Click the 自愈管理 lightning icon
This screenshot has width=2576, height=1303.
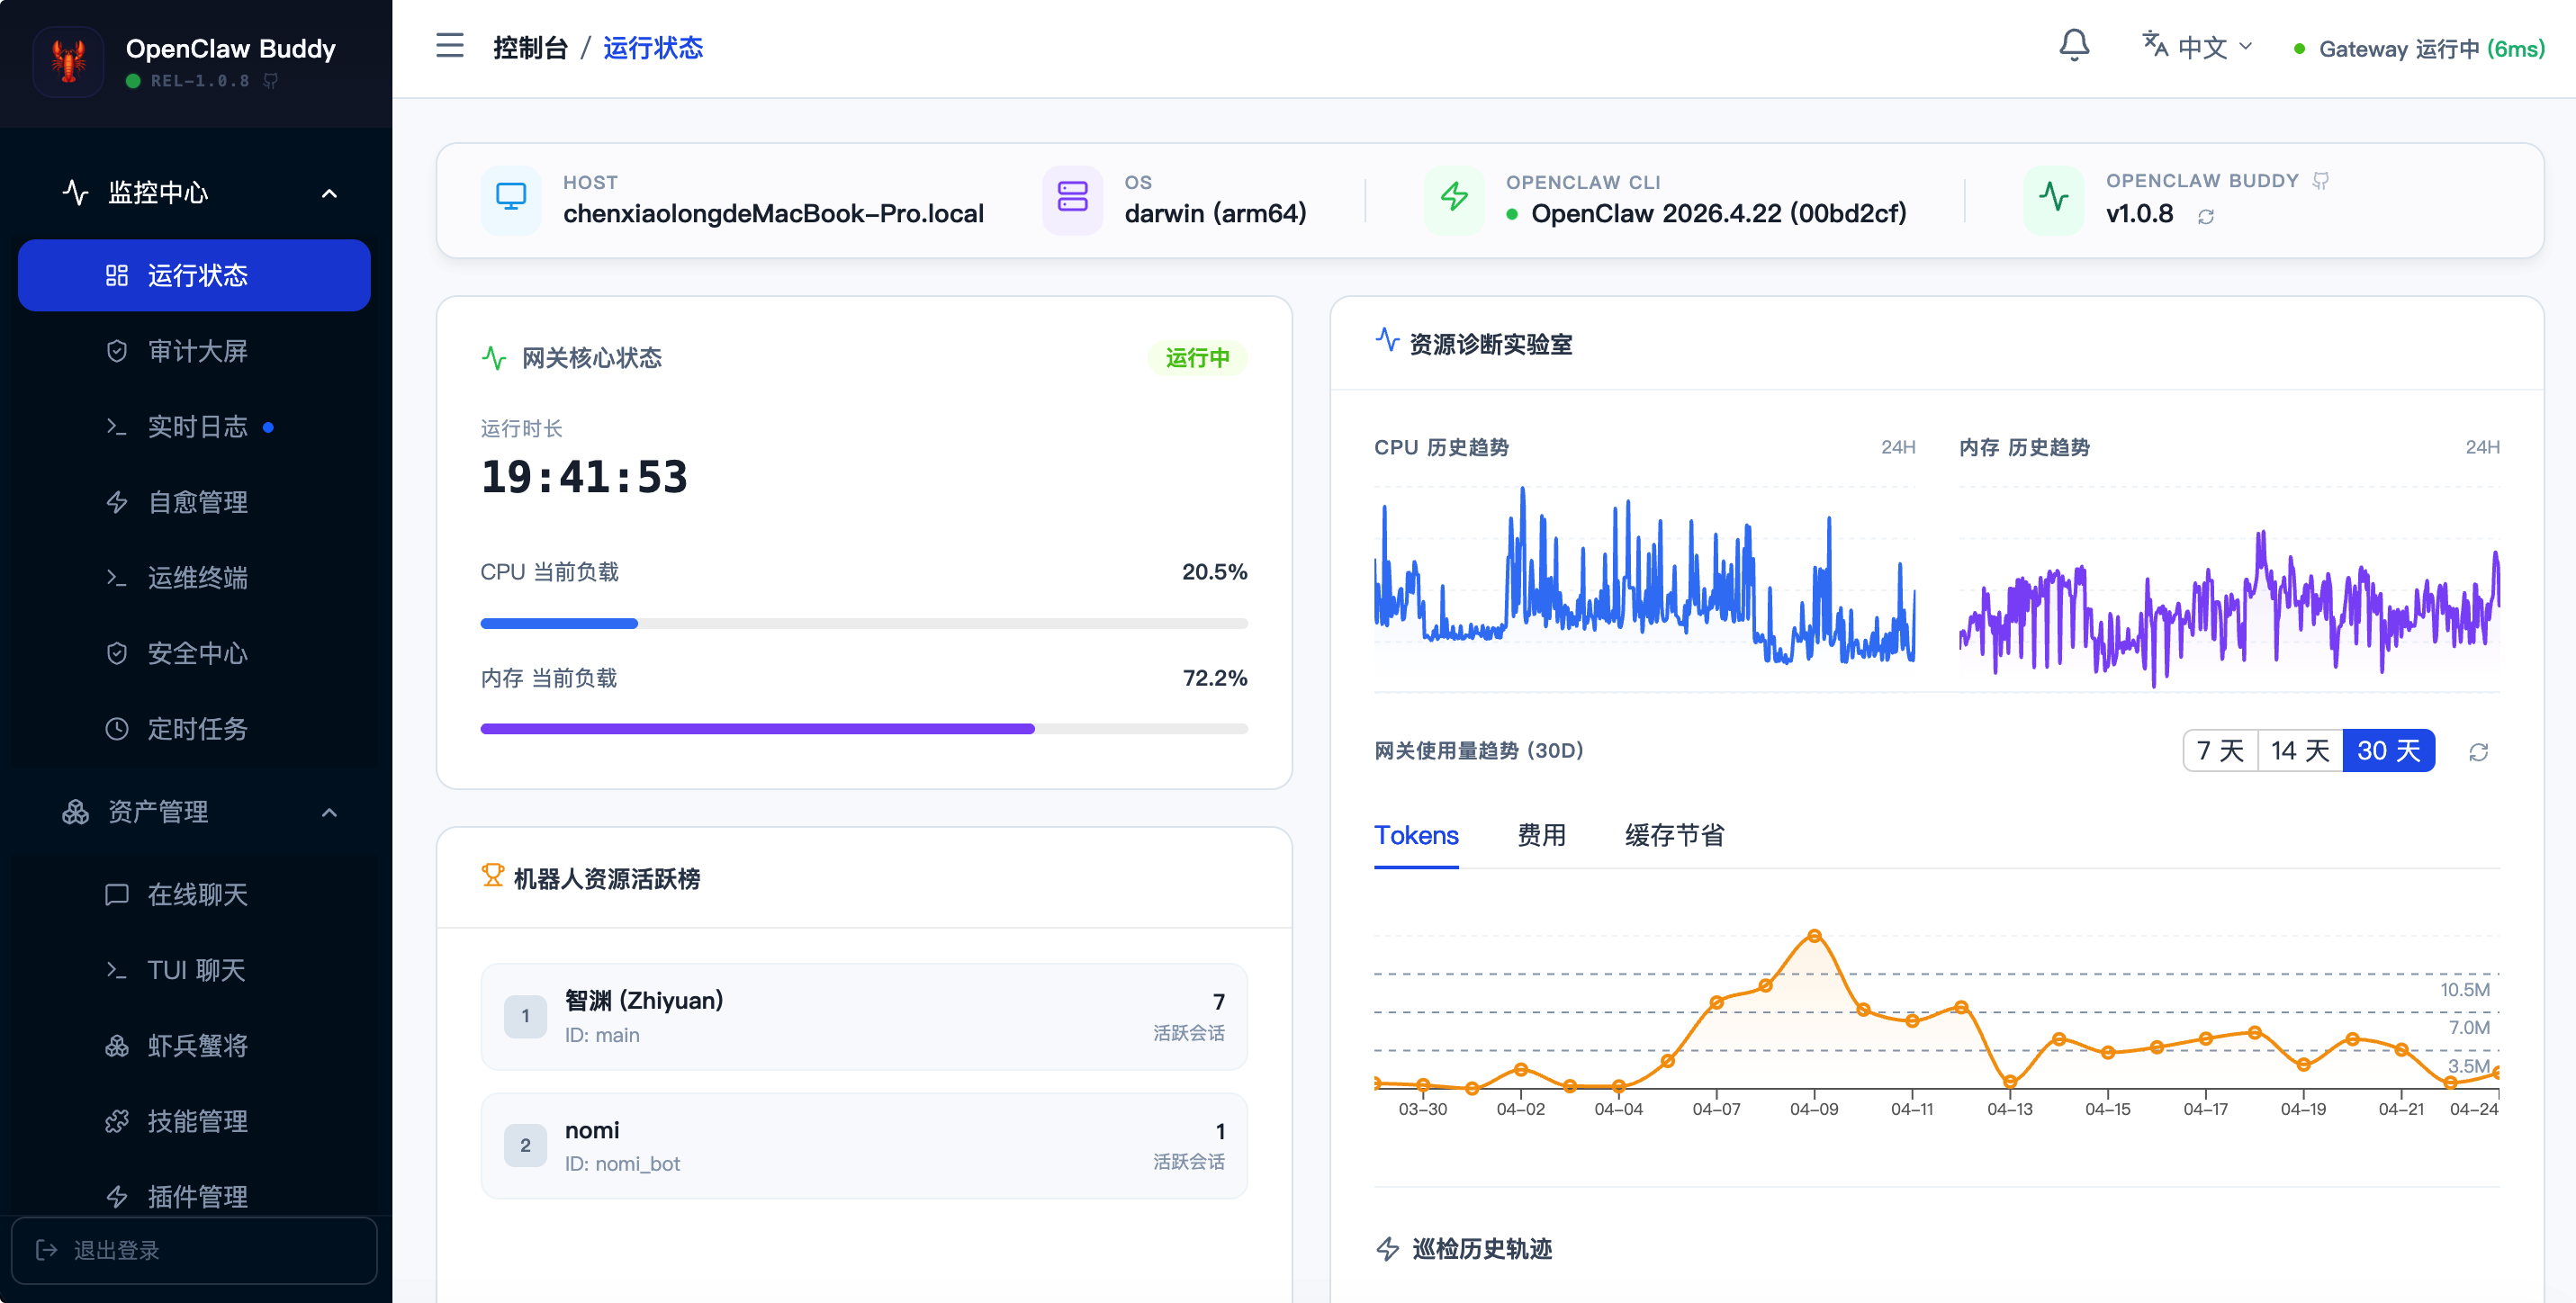[117, 502]
